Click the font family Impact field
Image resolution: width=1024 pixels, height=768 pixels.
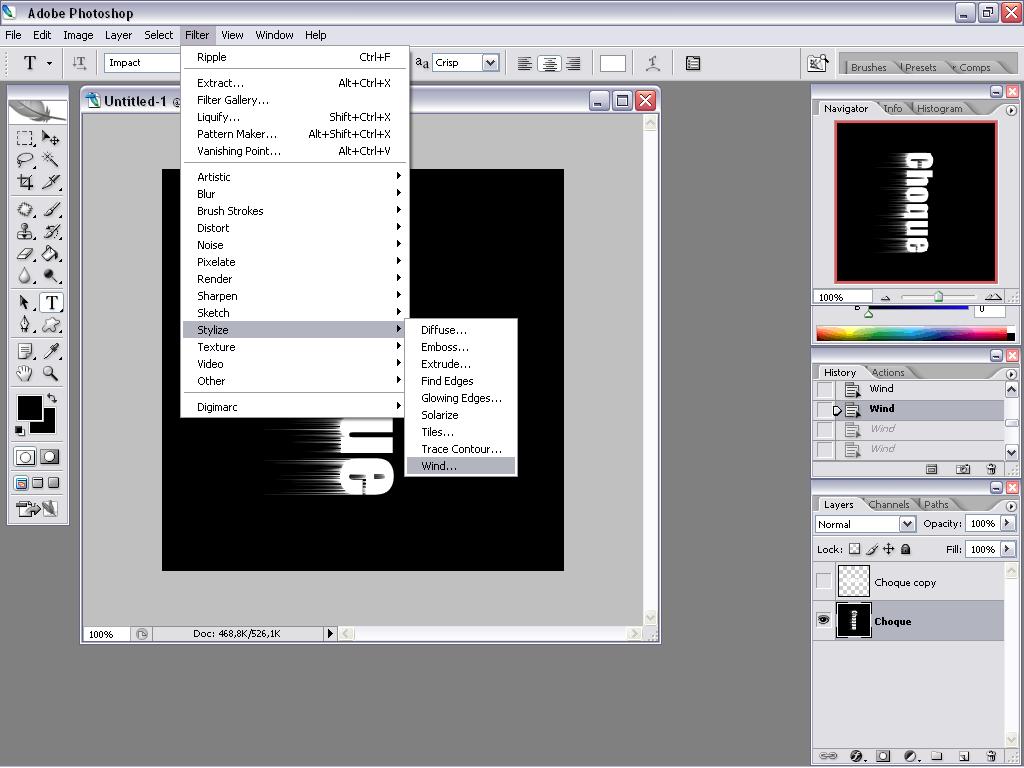pyautogui.click(x=142, y=63)
